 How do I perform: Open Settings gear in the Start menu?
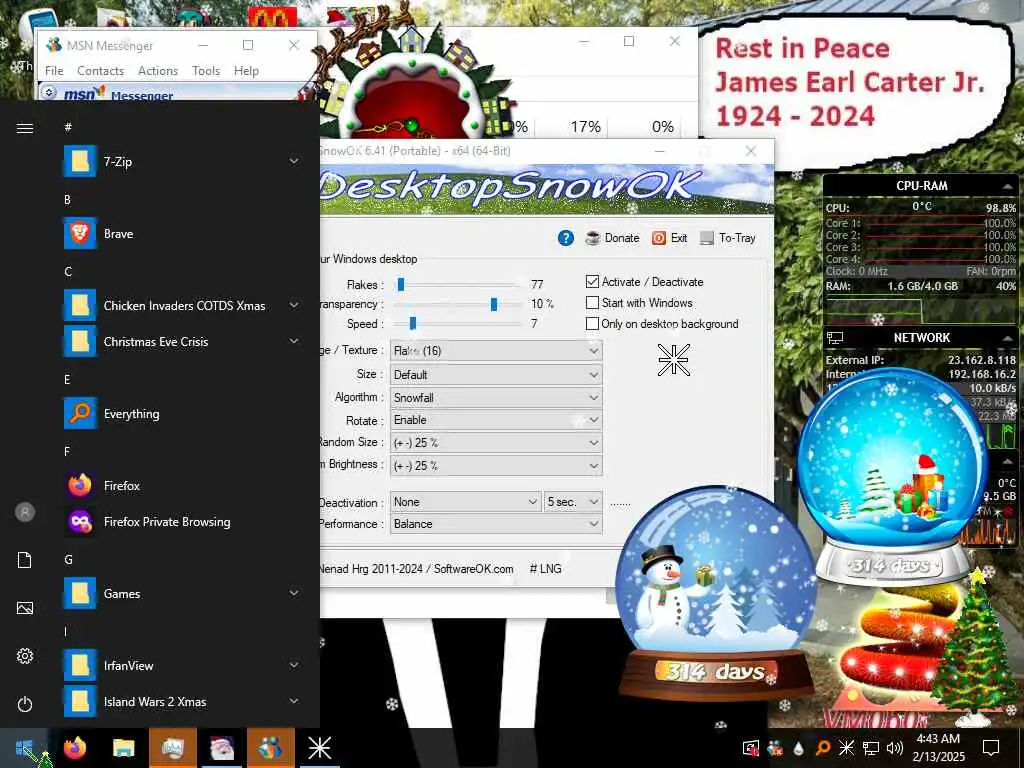(25, 656)
